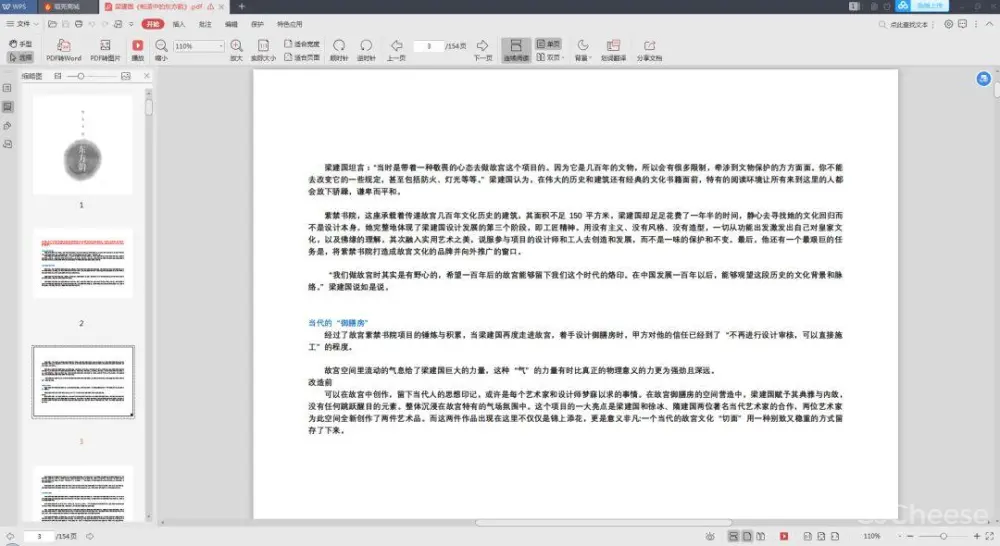Screen dimensions: 1000x546
Task: Click the PDF转Word conversion icon
Action: [x=63, y=46]
